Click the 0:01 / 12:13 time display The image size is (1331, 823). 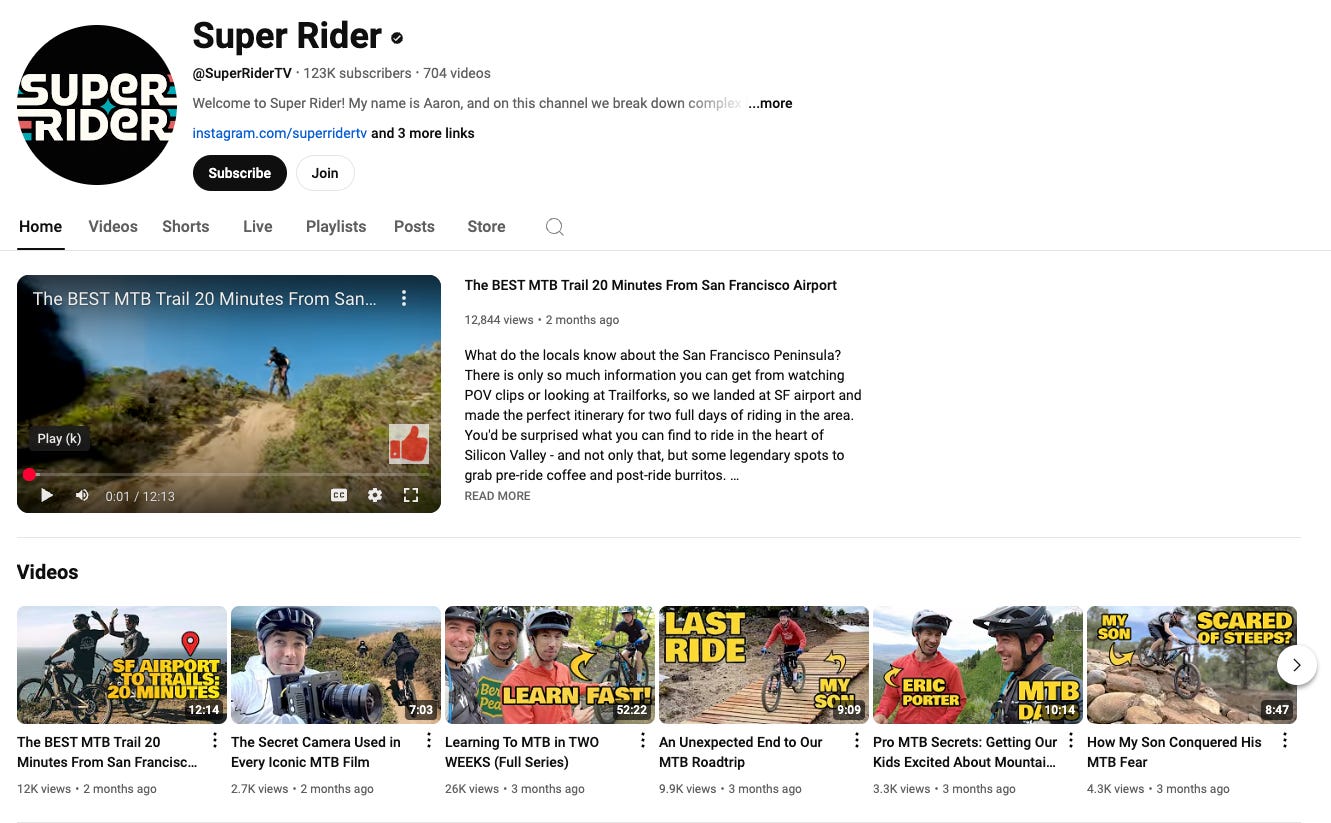[x=140, y=496]
